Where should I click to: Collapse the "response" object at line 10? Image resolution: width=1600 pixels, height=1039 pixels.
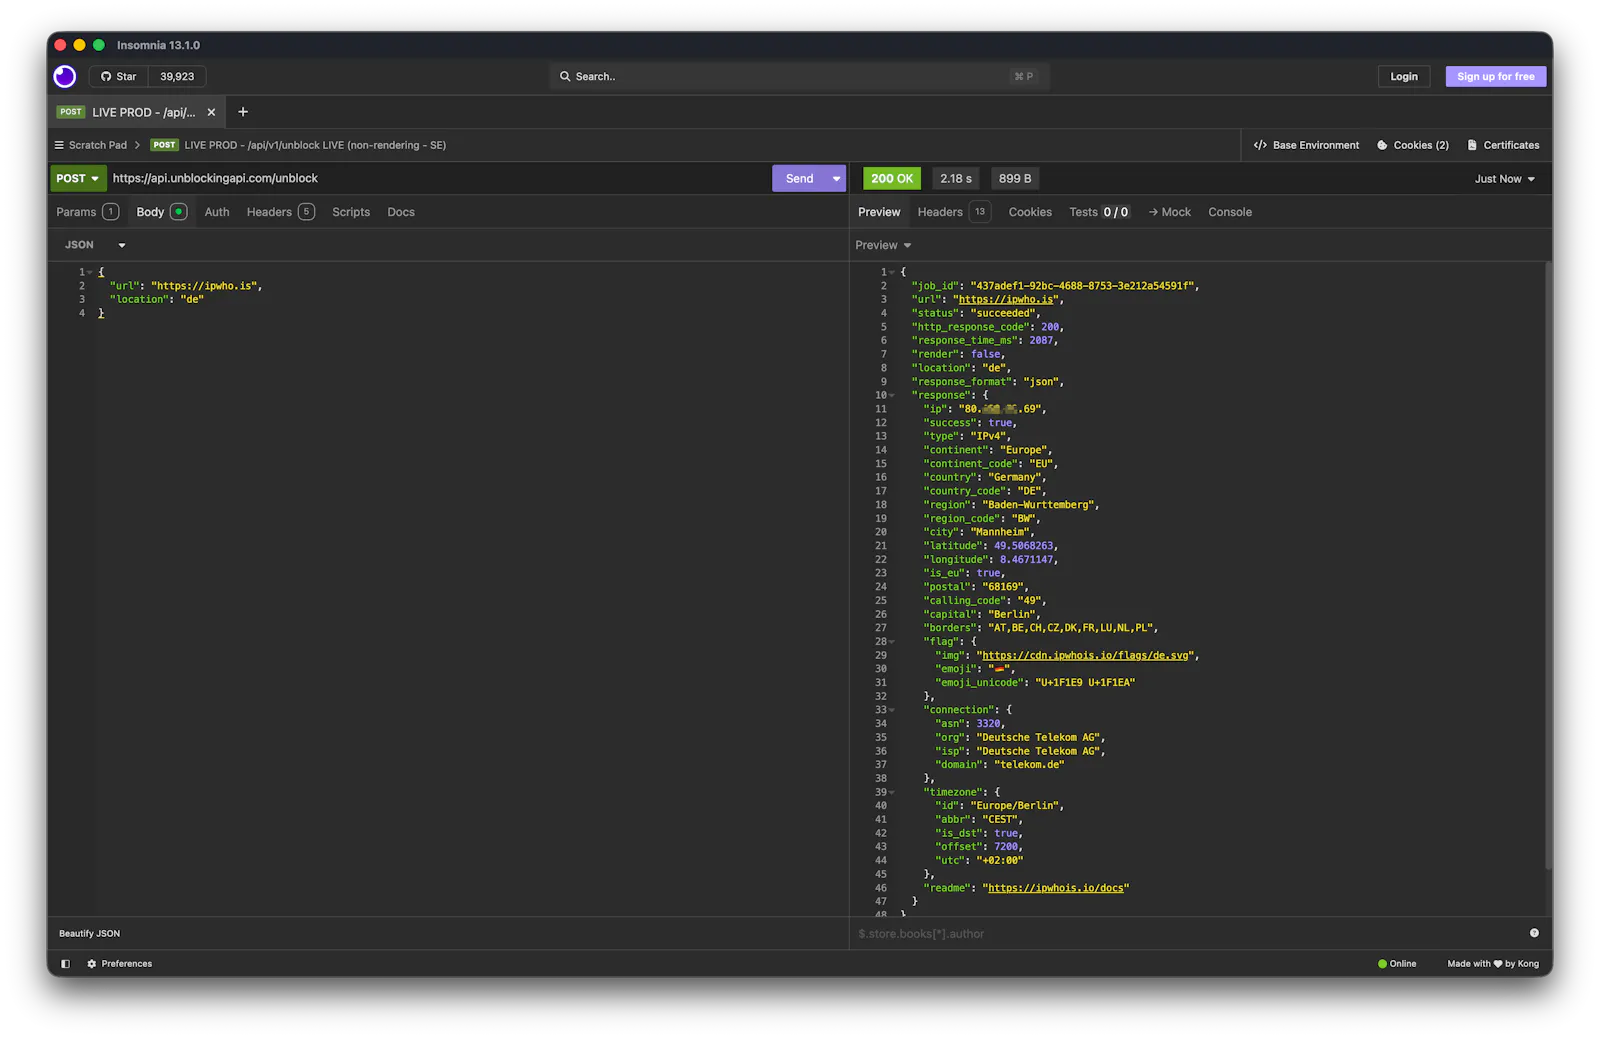click(x=892, y=396)
